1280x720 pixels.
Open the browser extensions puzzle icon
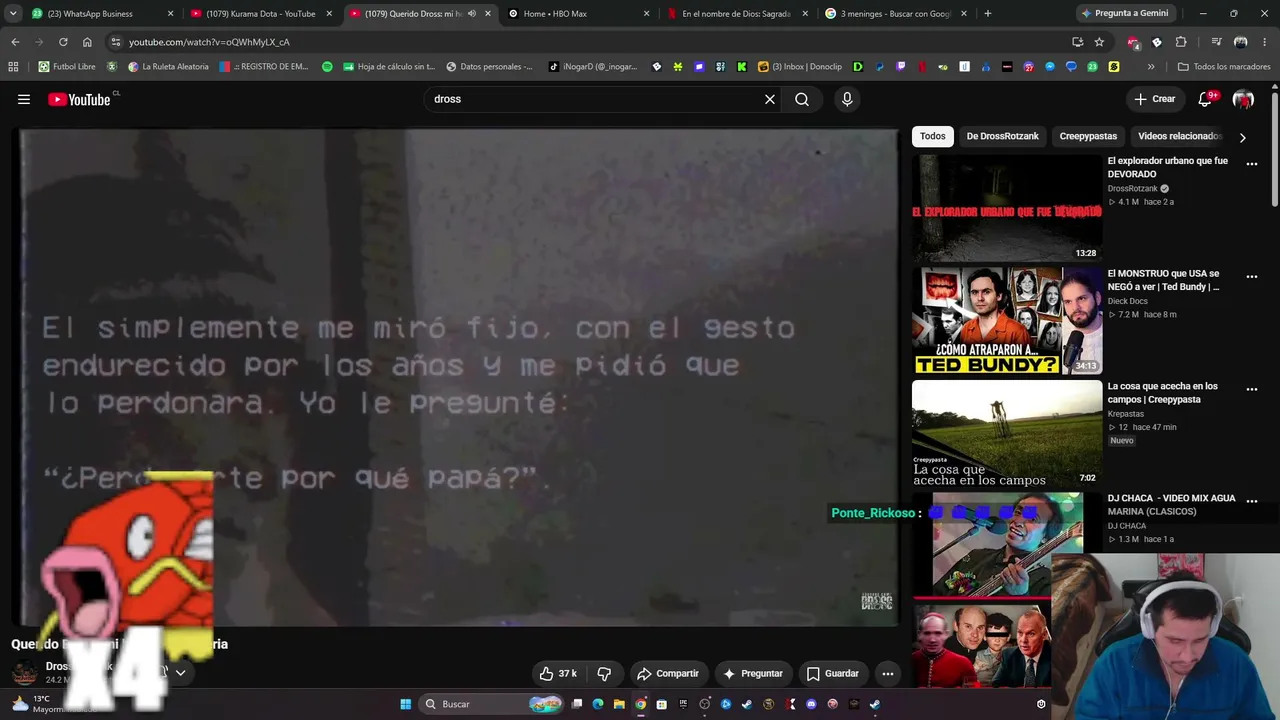(x=1181, y=42)
